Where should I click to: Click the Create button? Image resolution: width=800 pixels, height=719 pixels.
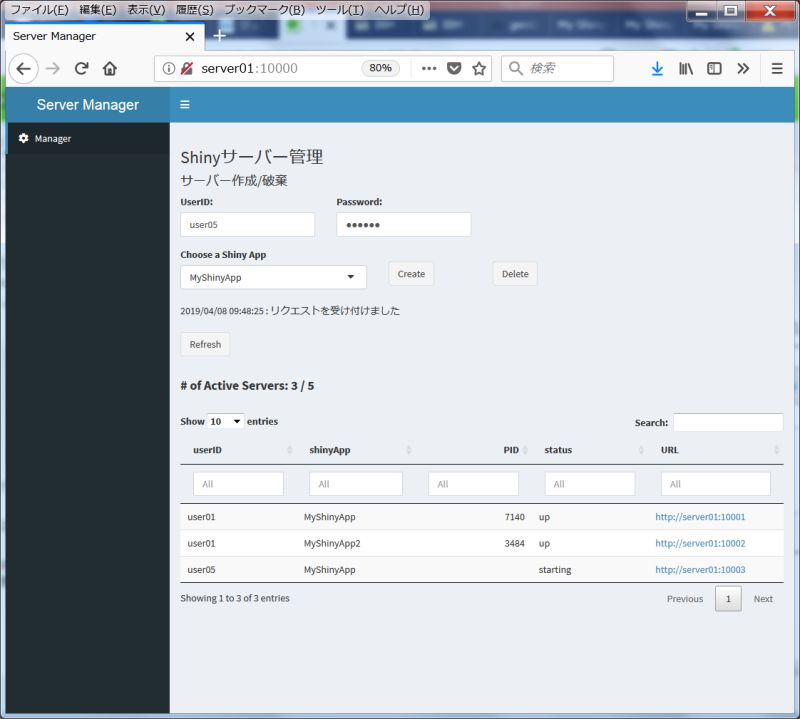point(411,274)
